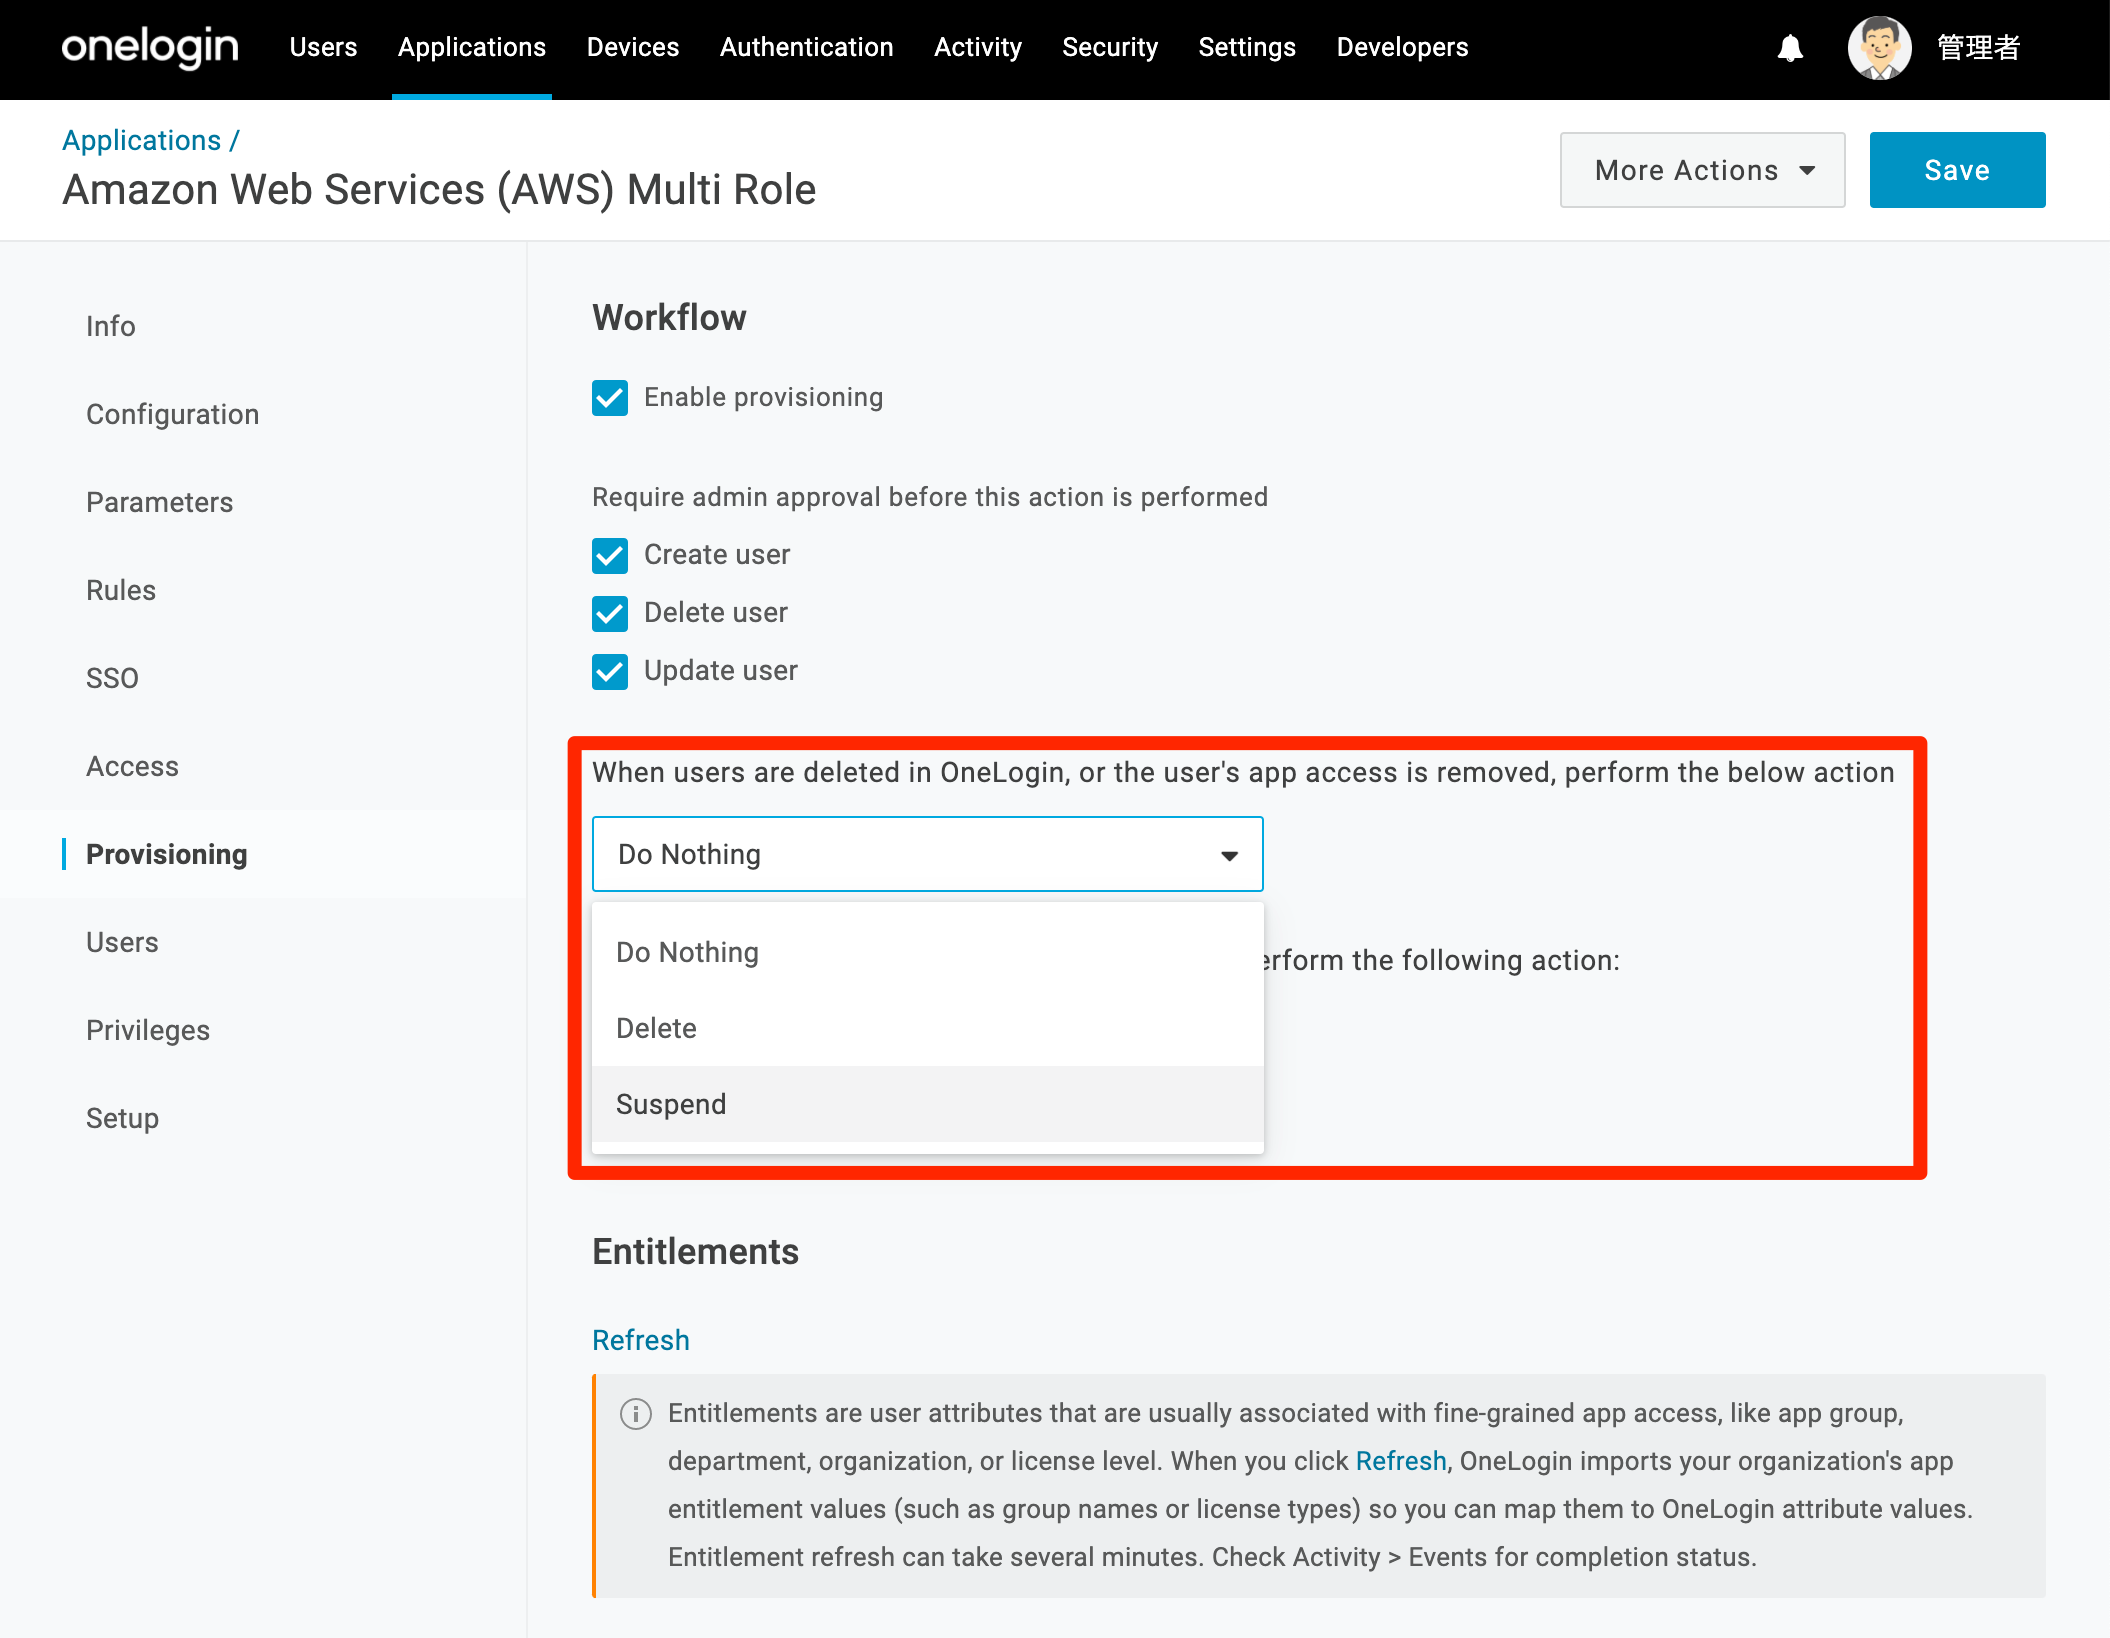Choose Delete in the dropdown options

click(927, 1028)
